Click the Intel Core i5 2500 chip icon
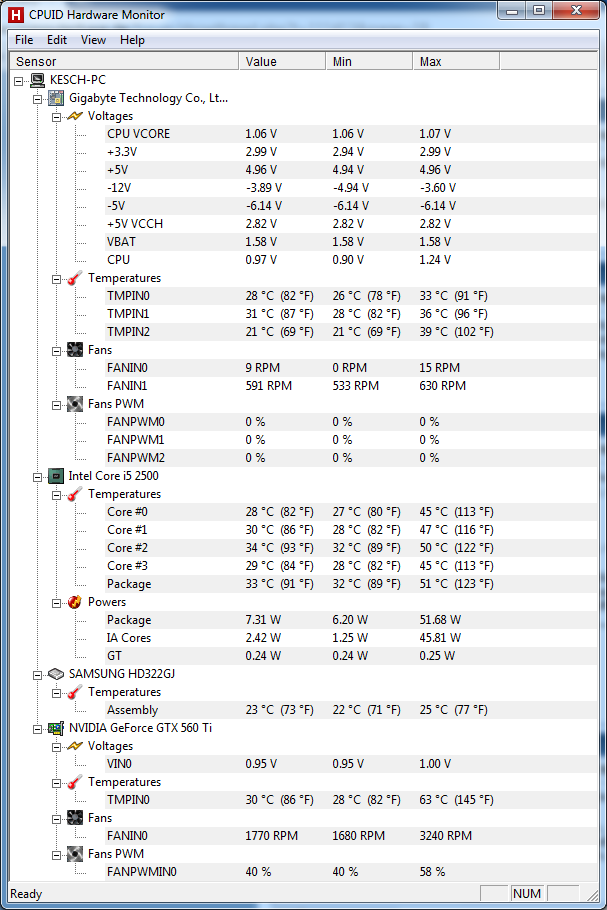 pyautogui.click(x=56, y=476)
